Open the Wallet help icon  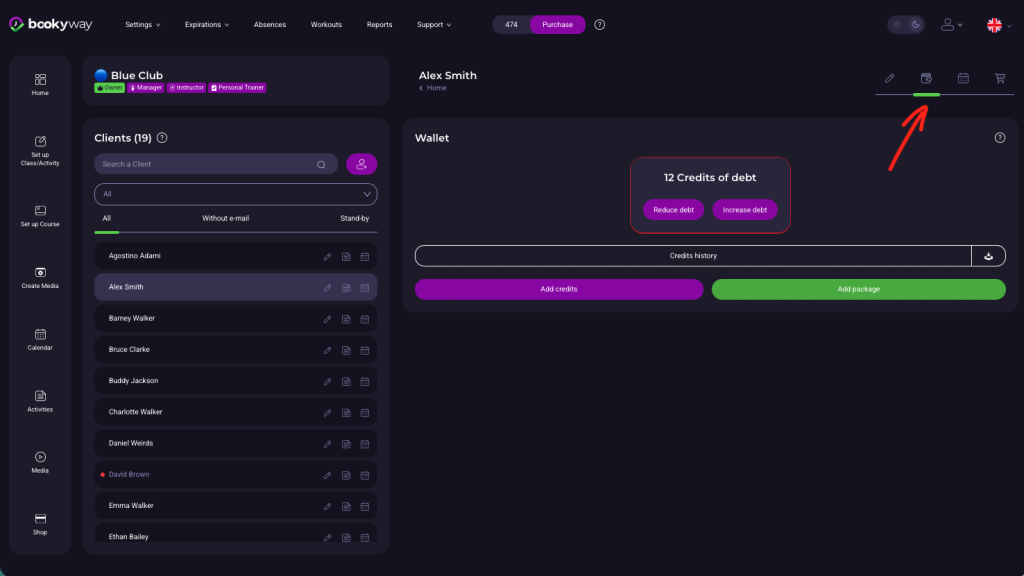coord(1000,138)
